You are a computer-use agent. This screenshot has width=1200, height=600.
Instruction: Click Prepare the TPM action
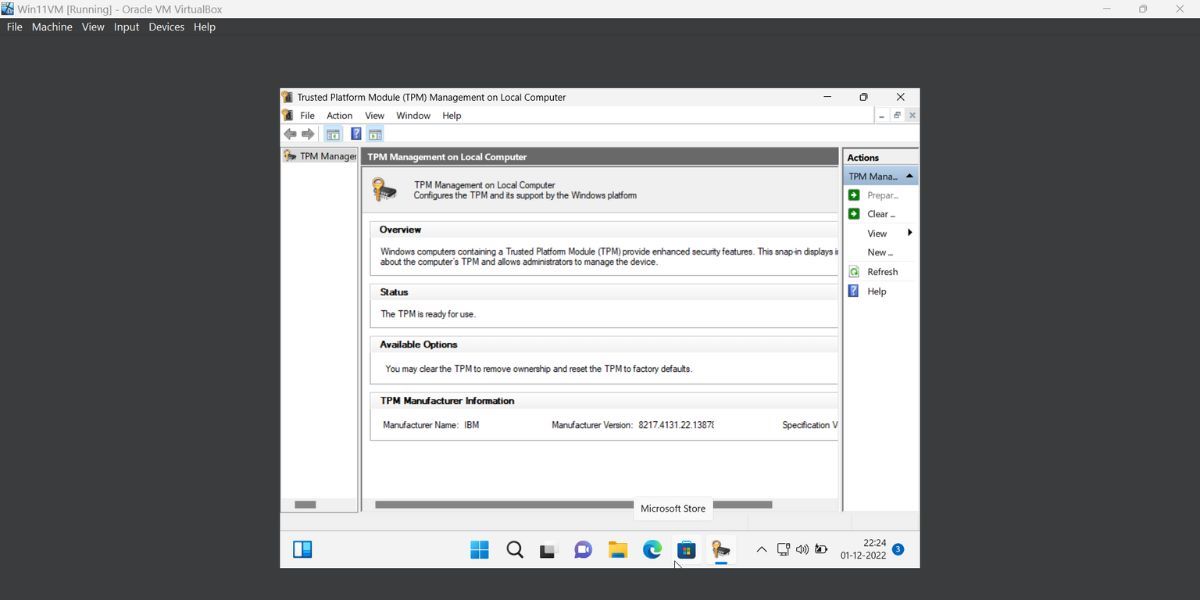coord(883,195)
